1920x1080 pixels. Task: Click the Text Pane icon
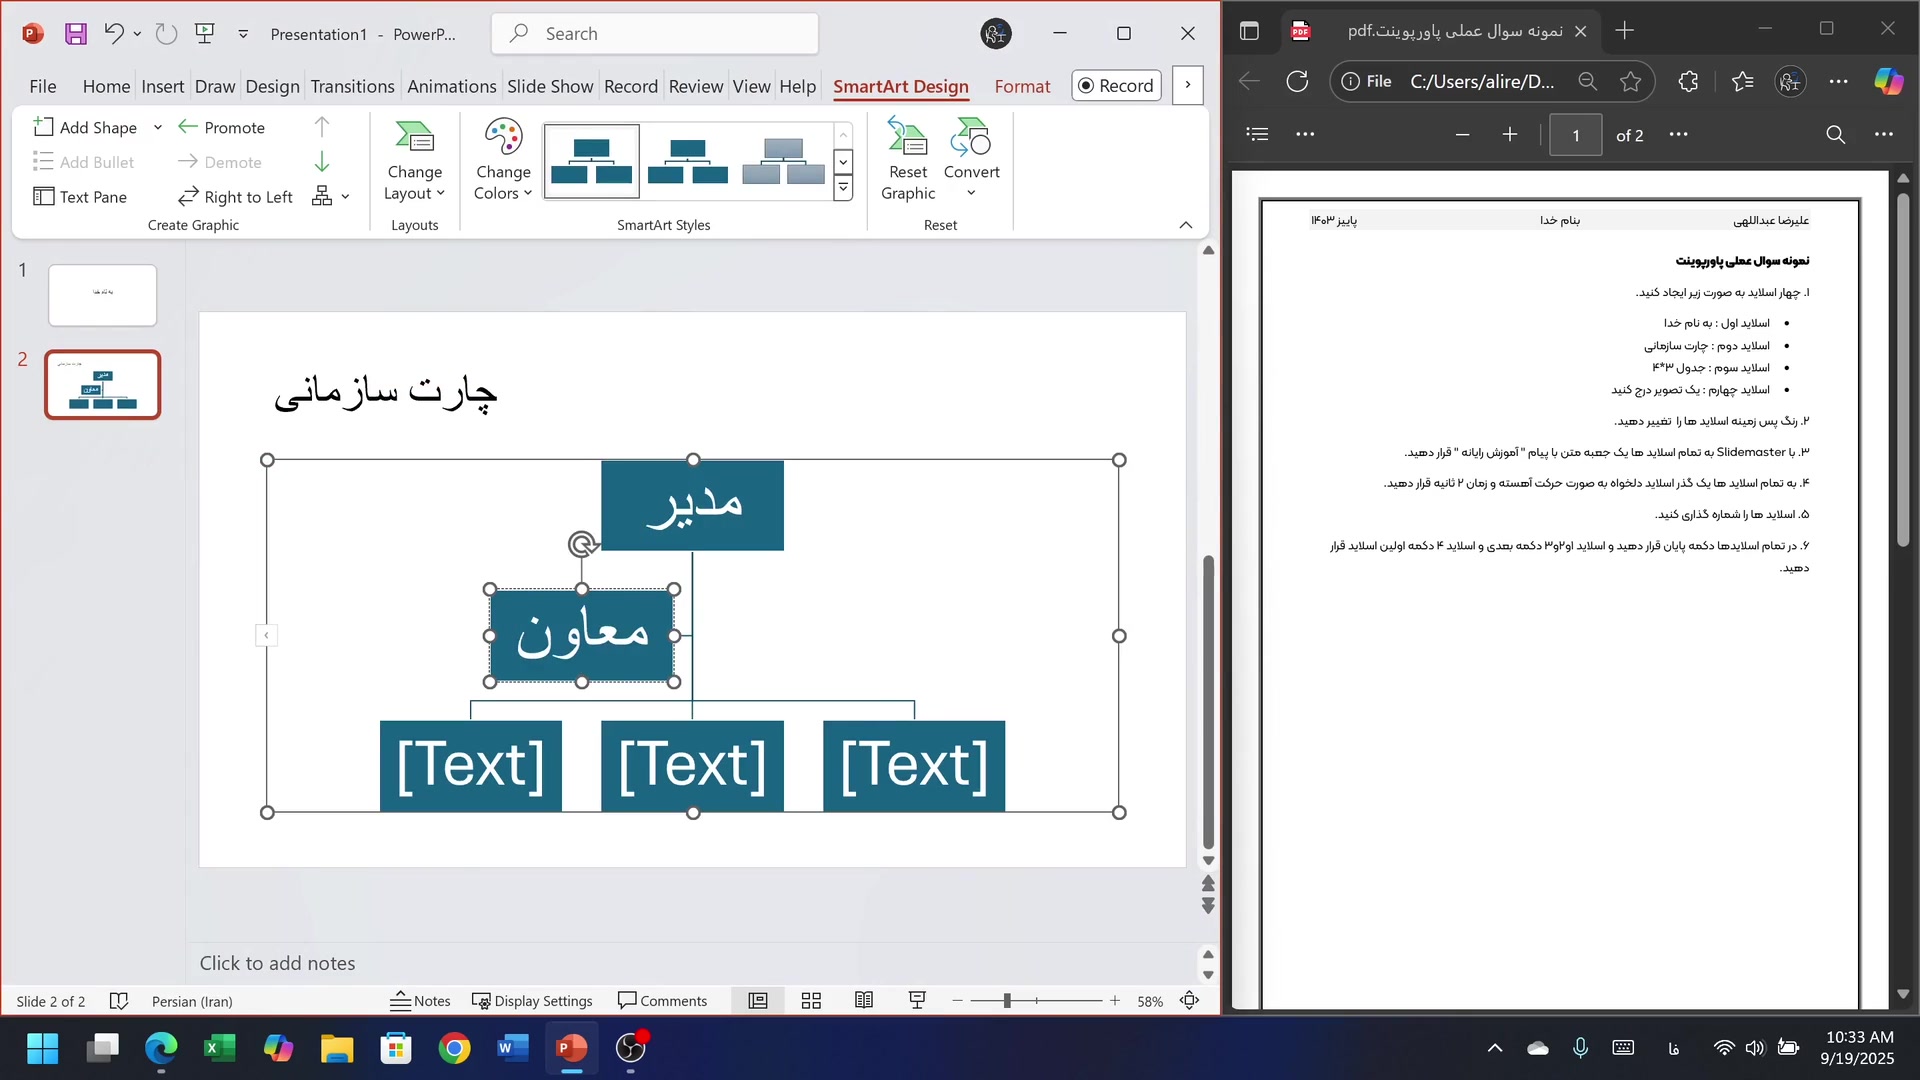[x=43, y=197]
